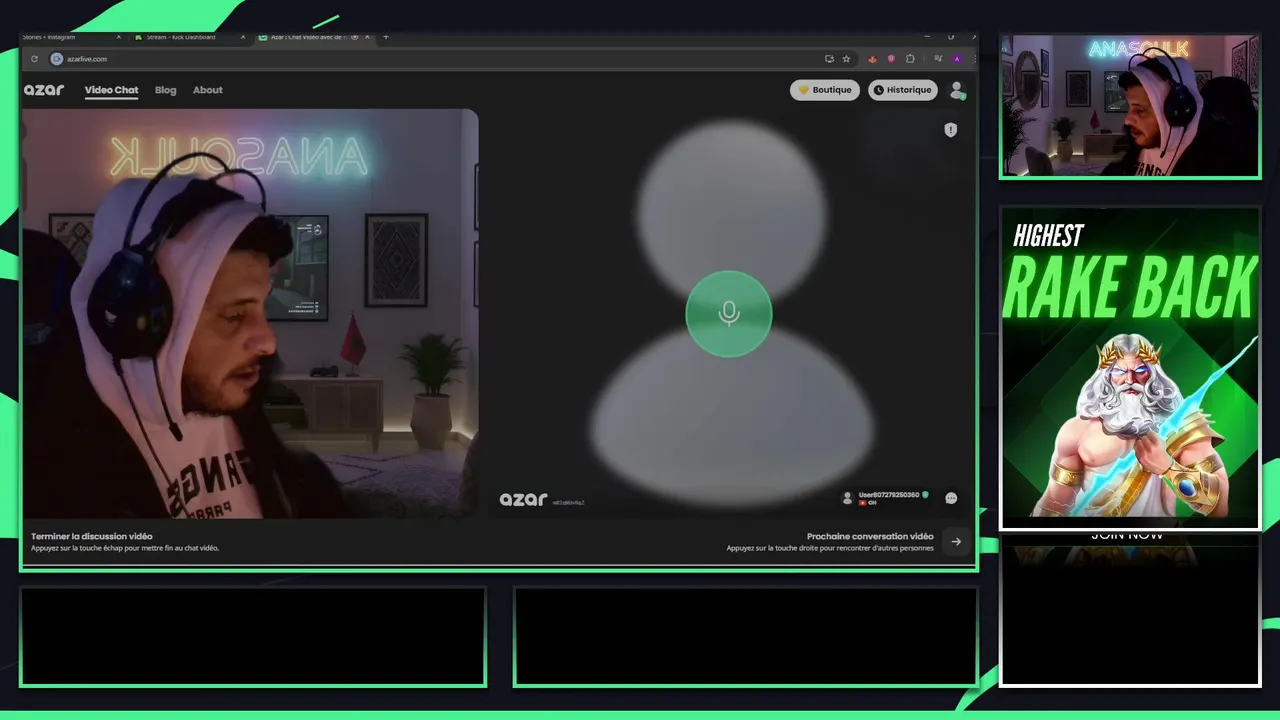Open the About nav item
The width and height of the screenshot is (1280, 720).
coord(208,90)
